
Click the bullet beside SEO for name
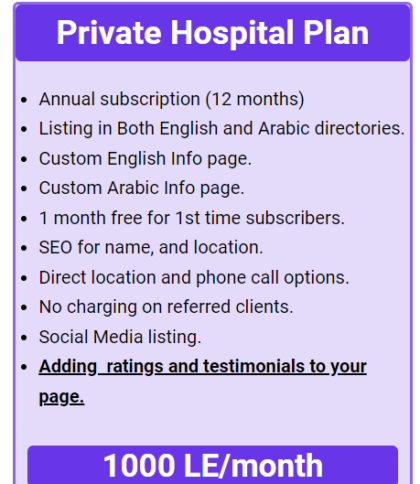coord(24,249)
